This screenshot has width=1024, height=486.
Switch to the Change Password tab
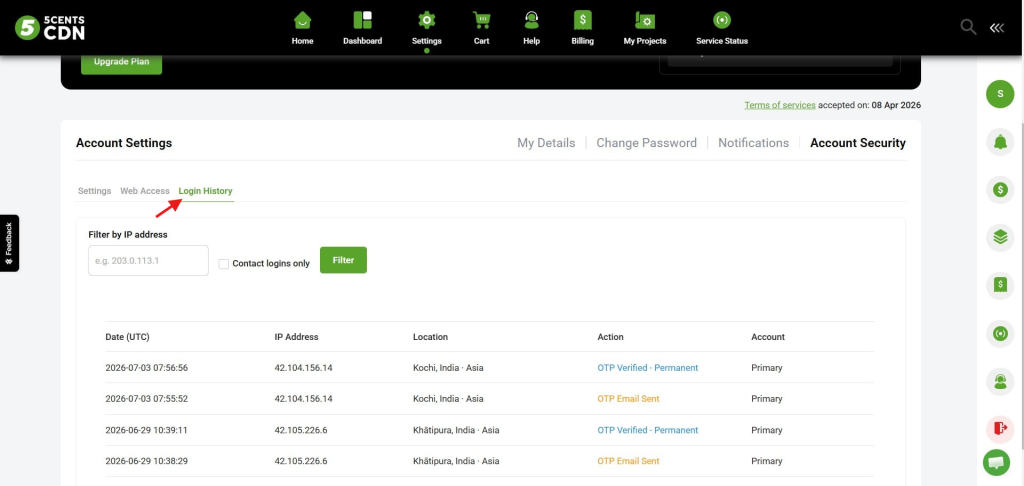[x=647, y=143]
